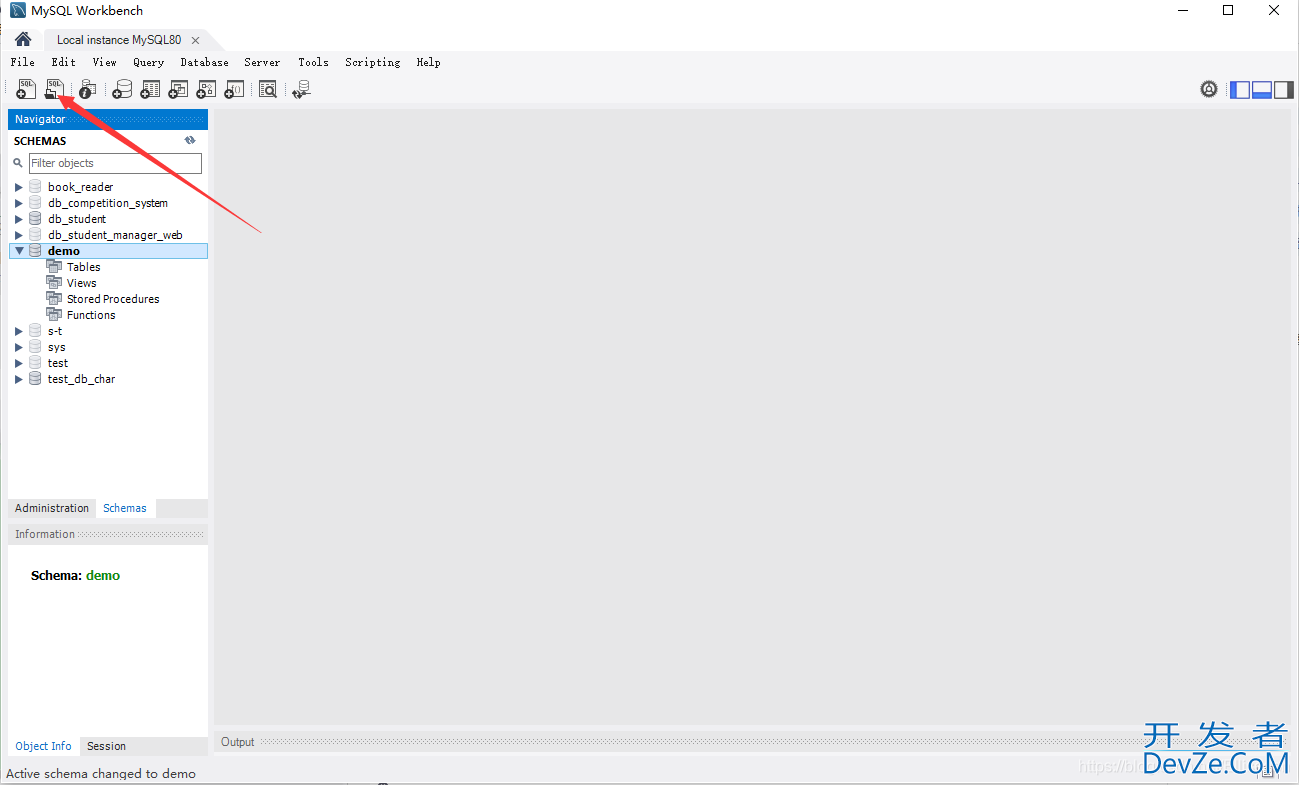The image size is (1299, 785).
Task: Toggle the right sidebar panel
Action: [x=1284, y=89]
